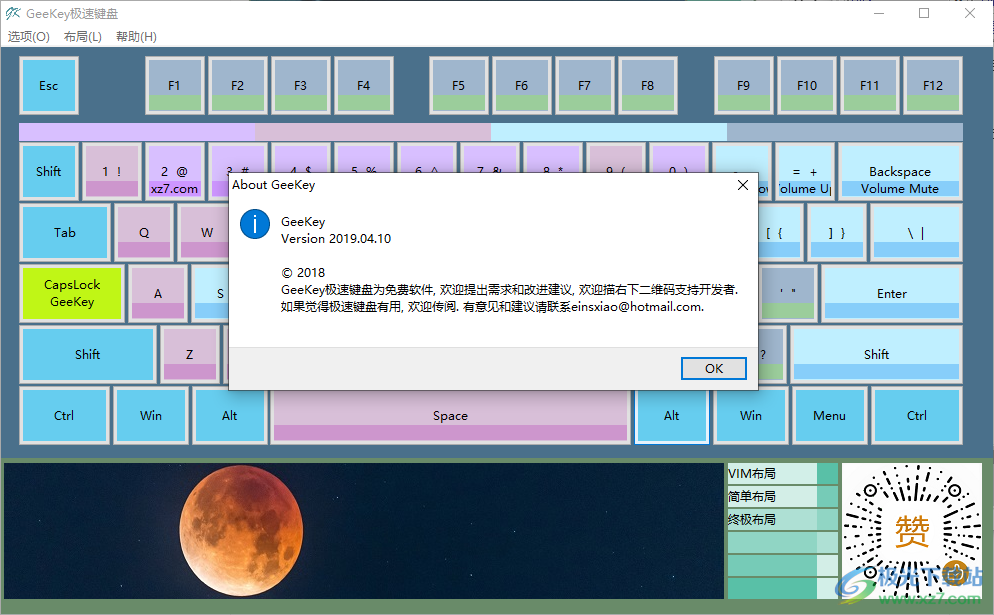Viewport: 994px width, 615px height.
Task: Click the F9 key
Action: [x=744, y=86]
